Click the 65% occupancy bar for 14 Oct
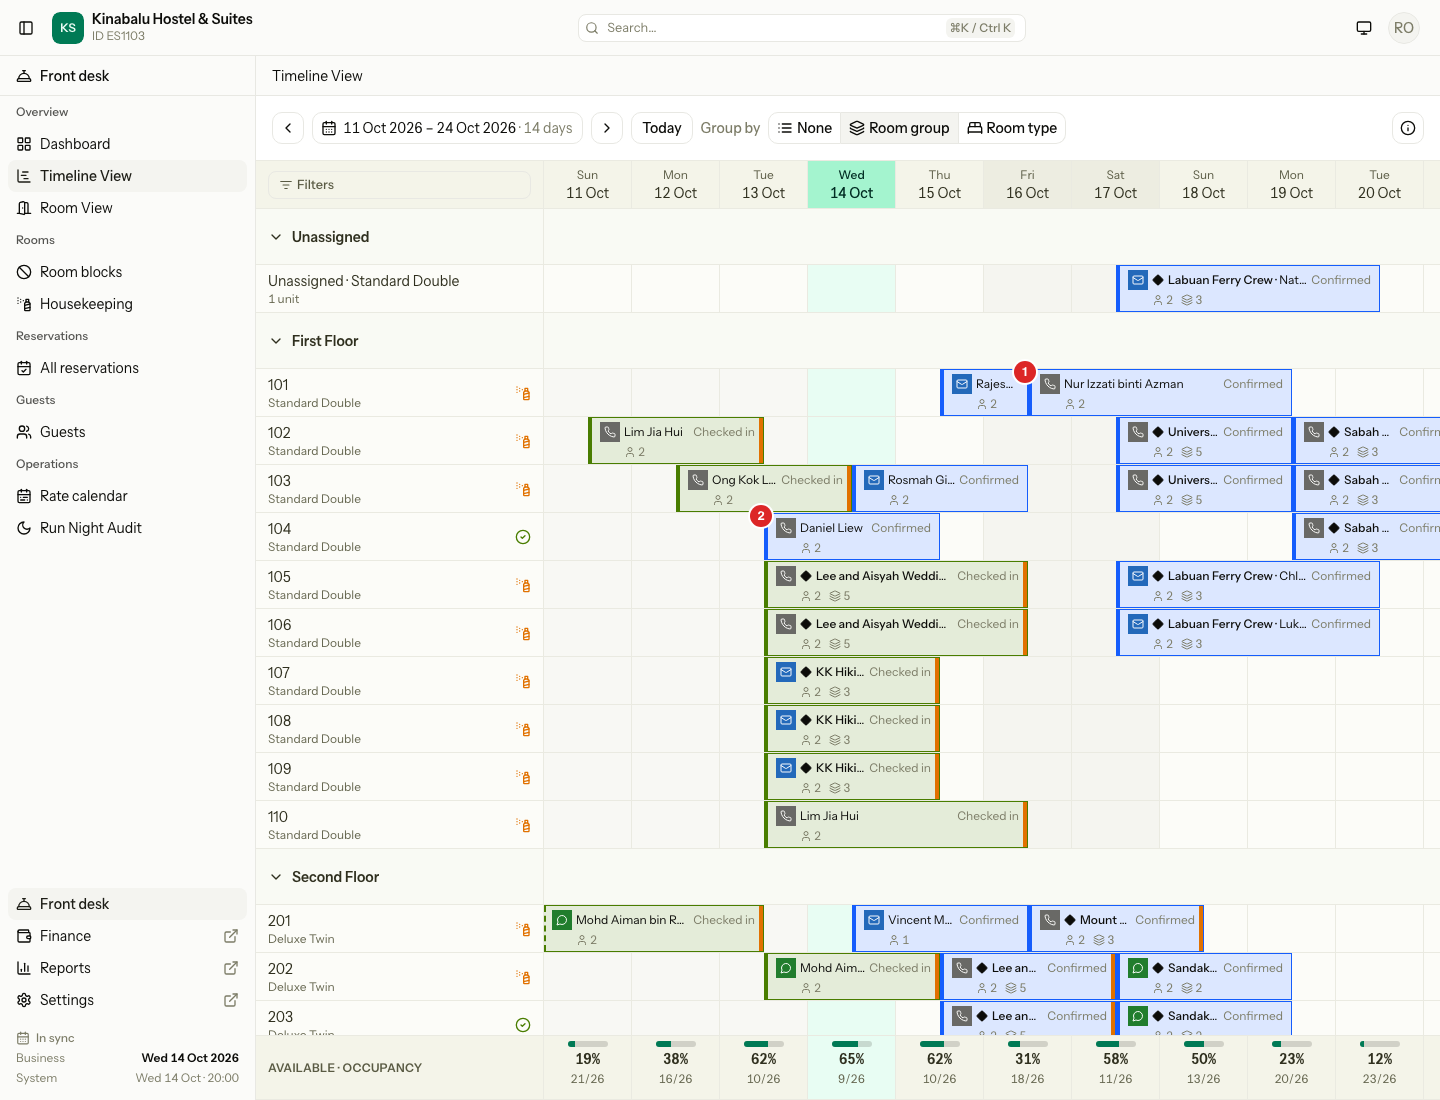The image size is (1440, 1100). (852, 1044)
